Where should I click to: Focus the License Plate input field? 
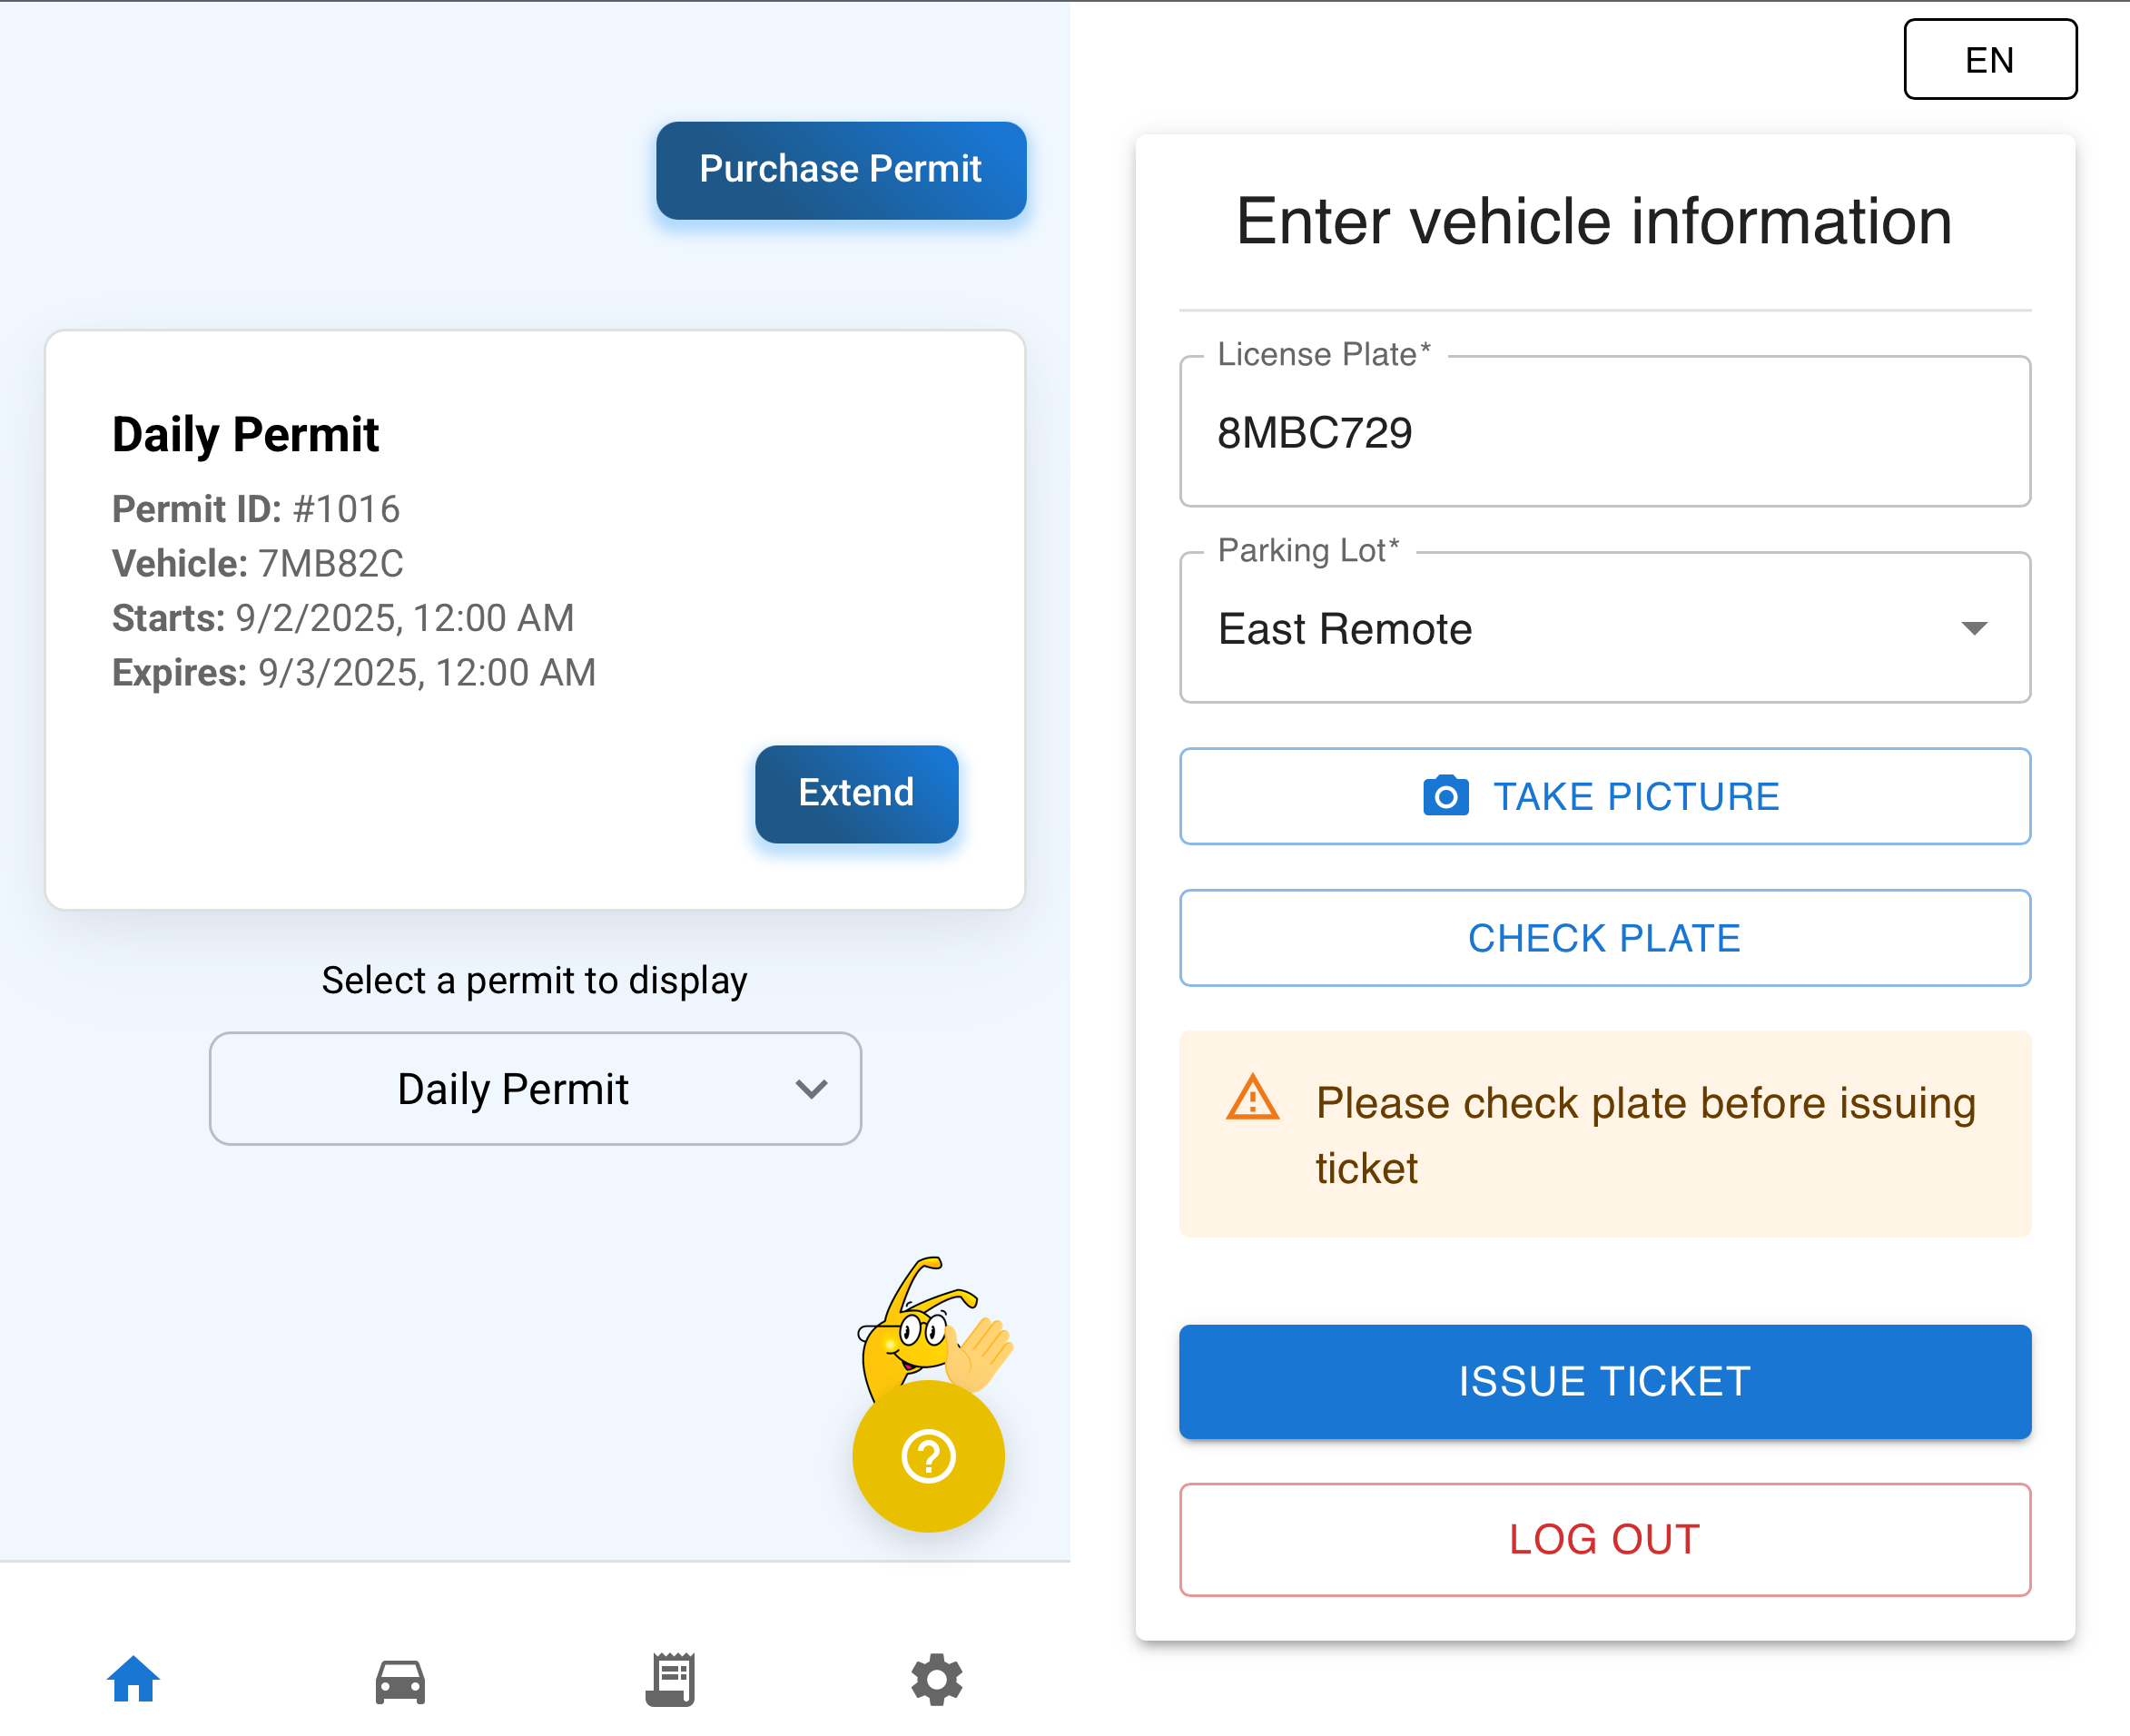[x=1605, y=432]
